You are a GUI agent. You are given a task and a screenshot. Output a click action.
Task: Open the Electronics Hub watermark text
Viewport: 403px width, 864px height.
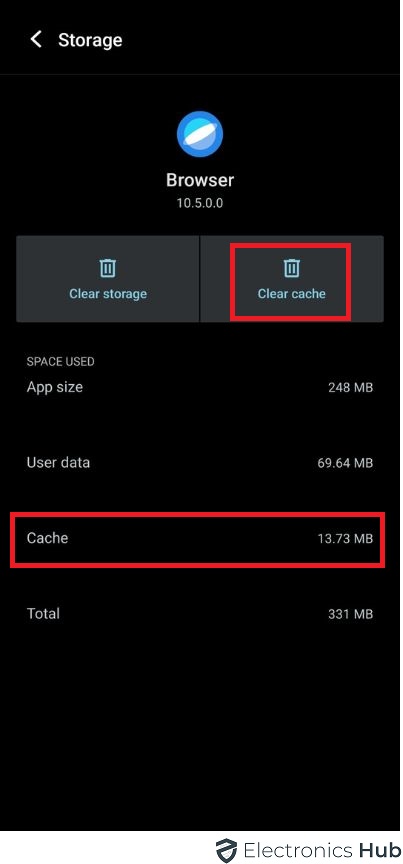click(322, 850)
